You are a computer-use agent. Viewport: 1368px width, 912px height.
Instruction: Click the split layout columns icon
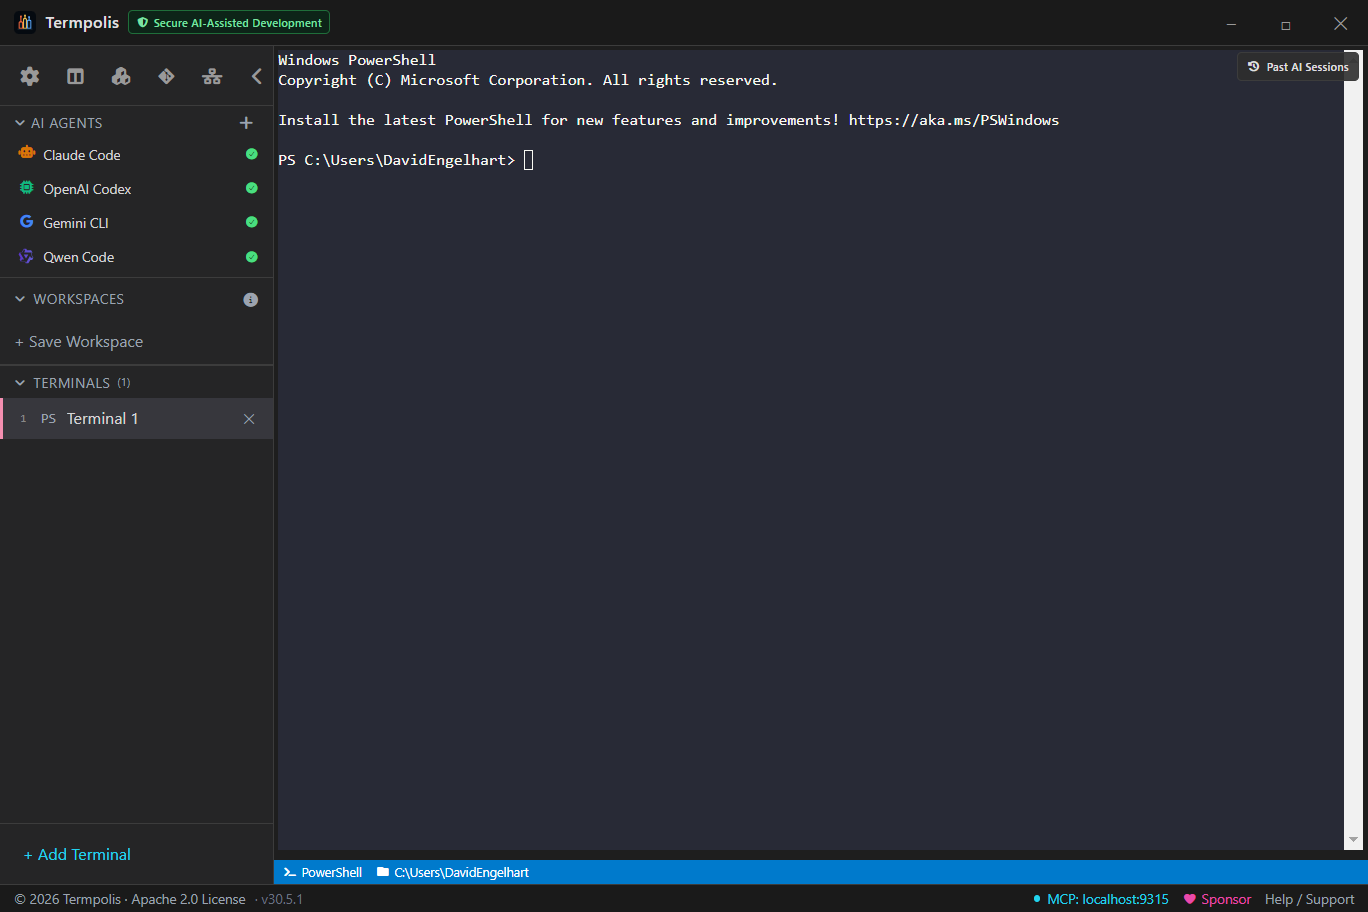coord(75,76)
